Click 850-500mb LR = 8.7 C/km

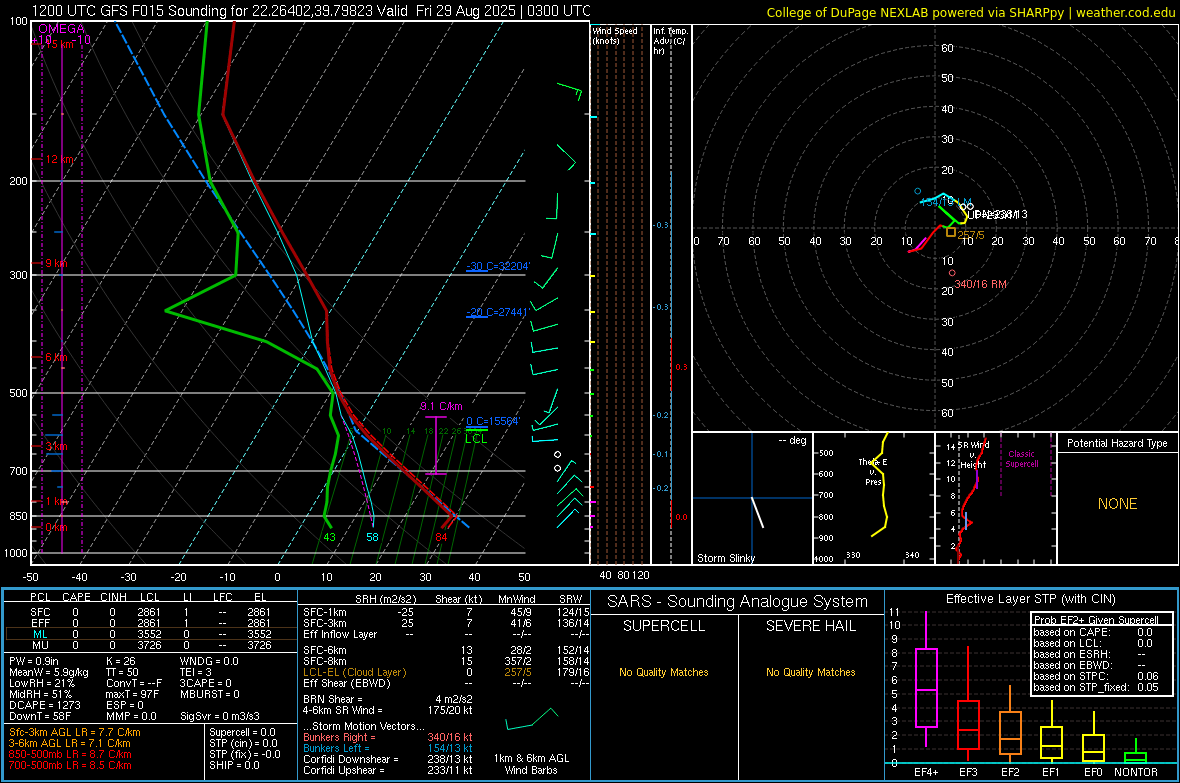(70, 754)
